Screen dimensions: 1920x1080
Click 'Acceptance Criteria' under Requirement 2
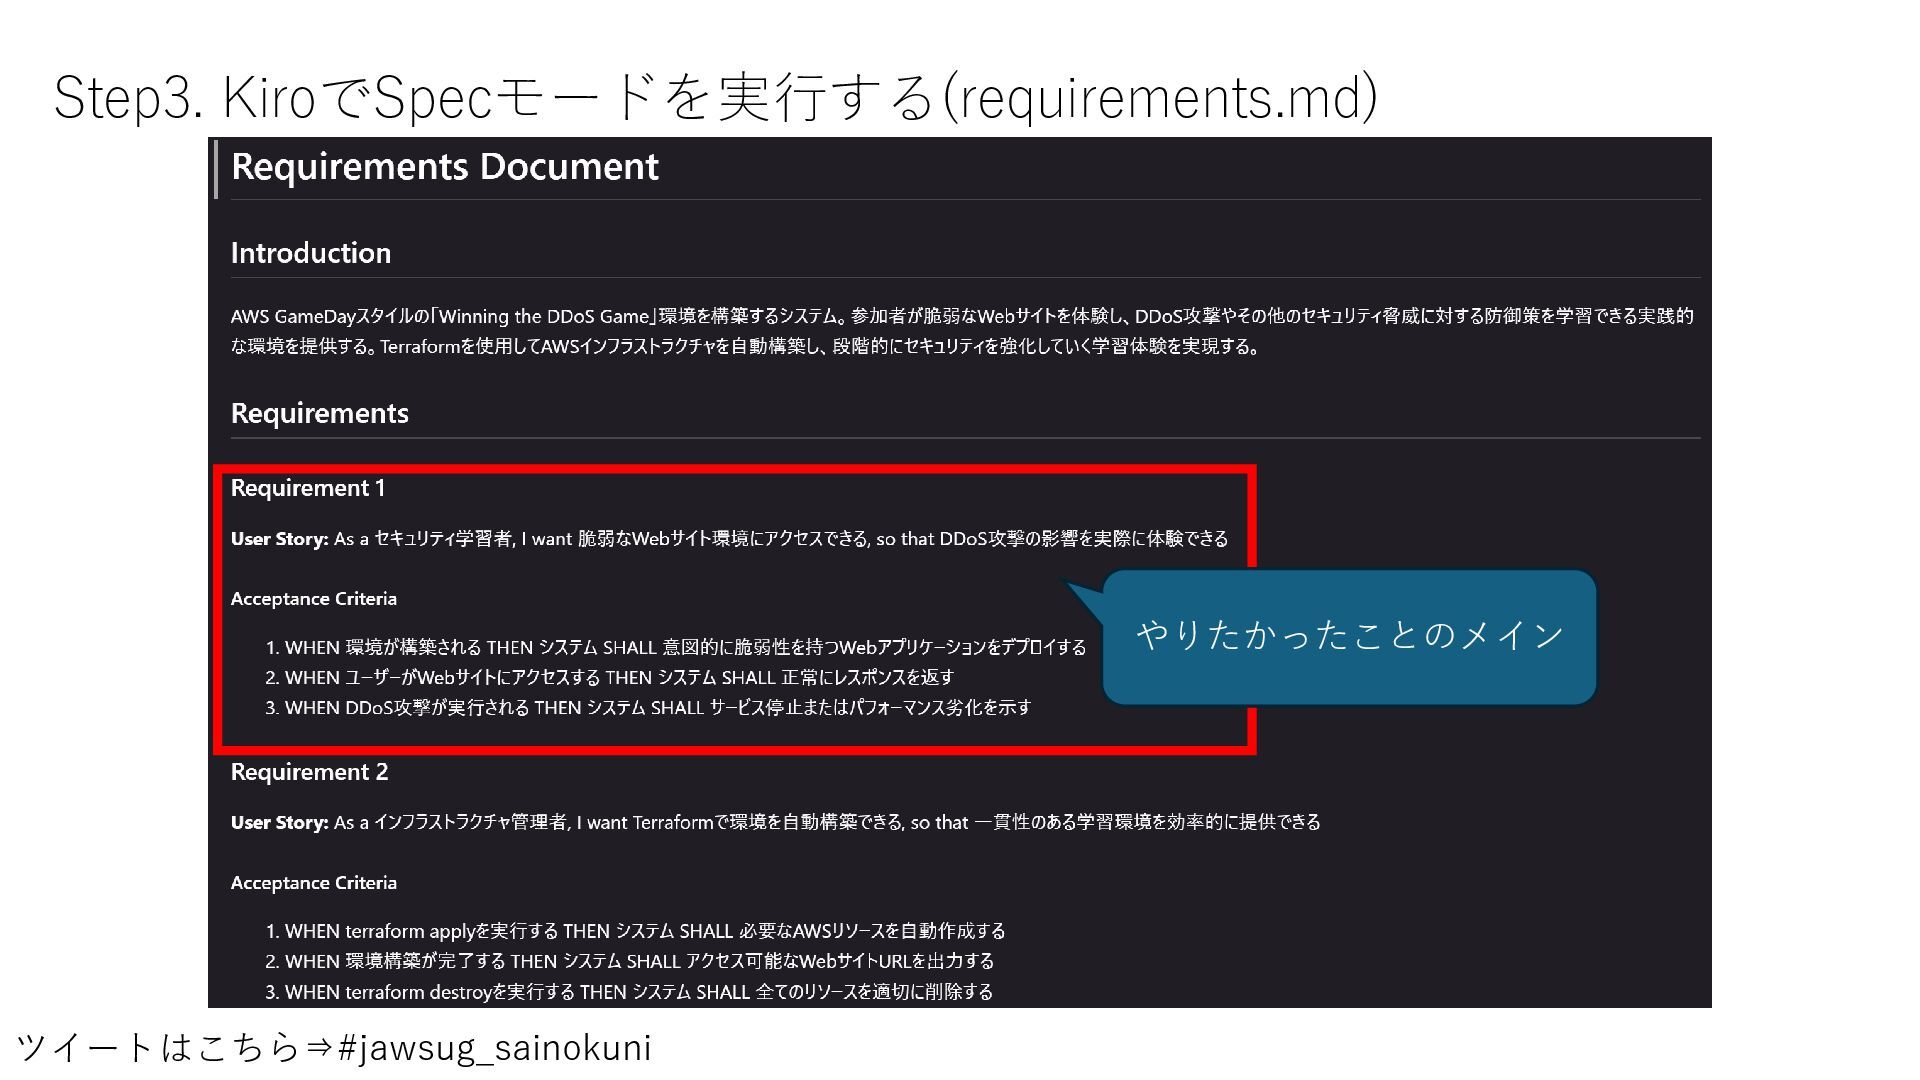[x=314, y=883]
